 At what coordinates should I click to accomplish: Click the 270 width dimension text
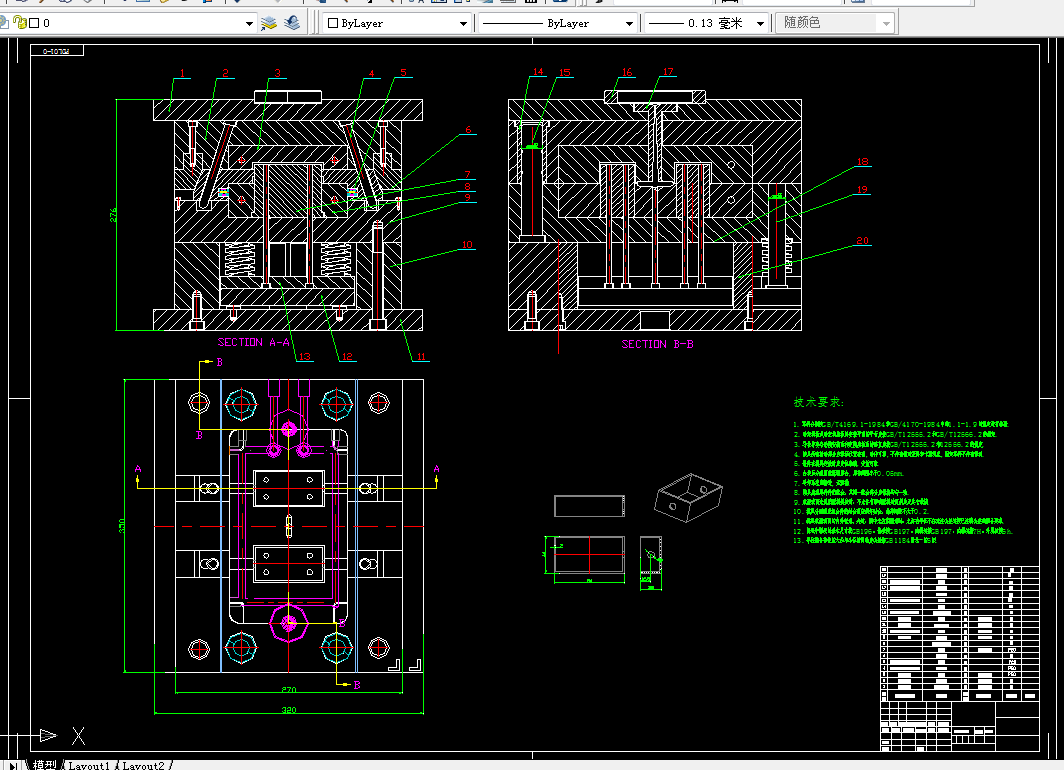pos(289,689)
